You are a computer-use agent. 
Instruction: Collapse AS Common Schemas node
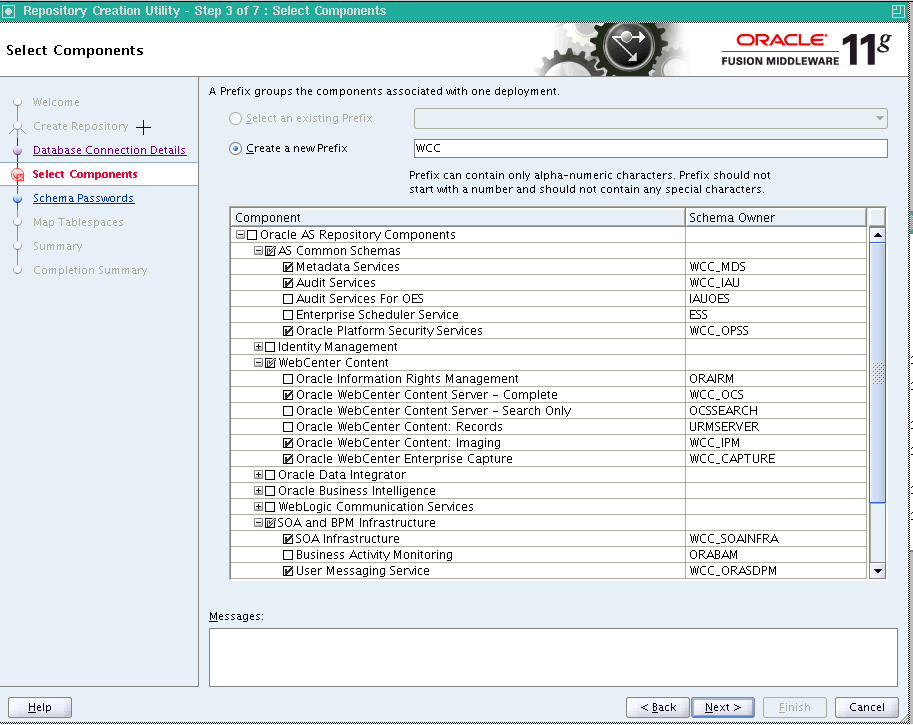coord(258,251)
